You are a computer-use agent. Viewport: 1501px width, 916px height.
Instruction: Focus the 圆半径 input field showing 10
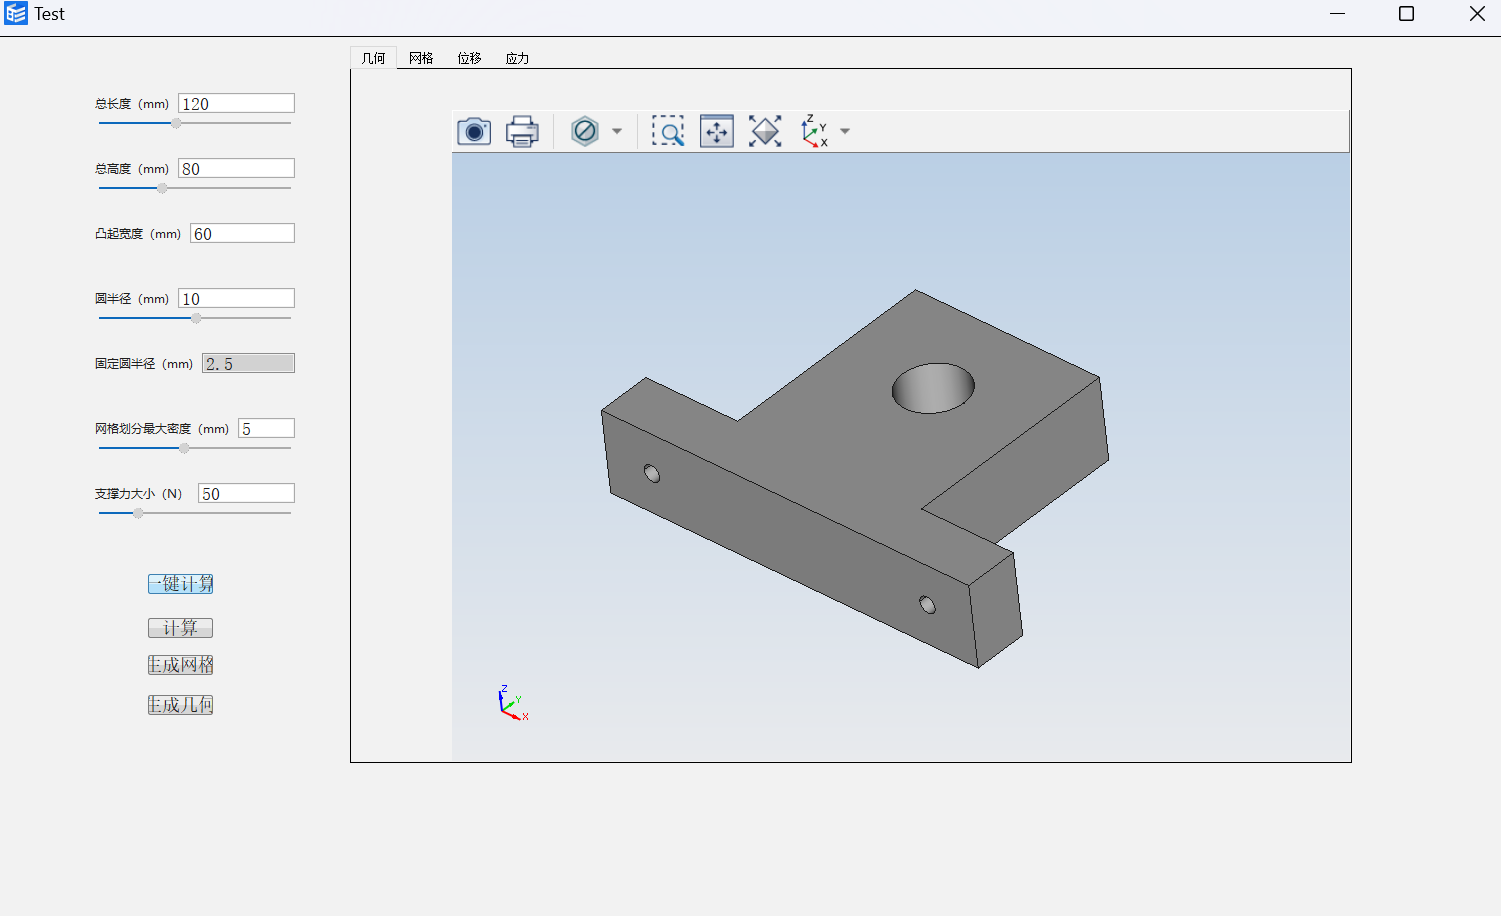[x=236, y=298]
